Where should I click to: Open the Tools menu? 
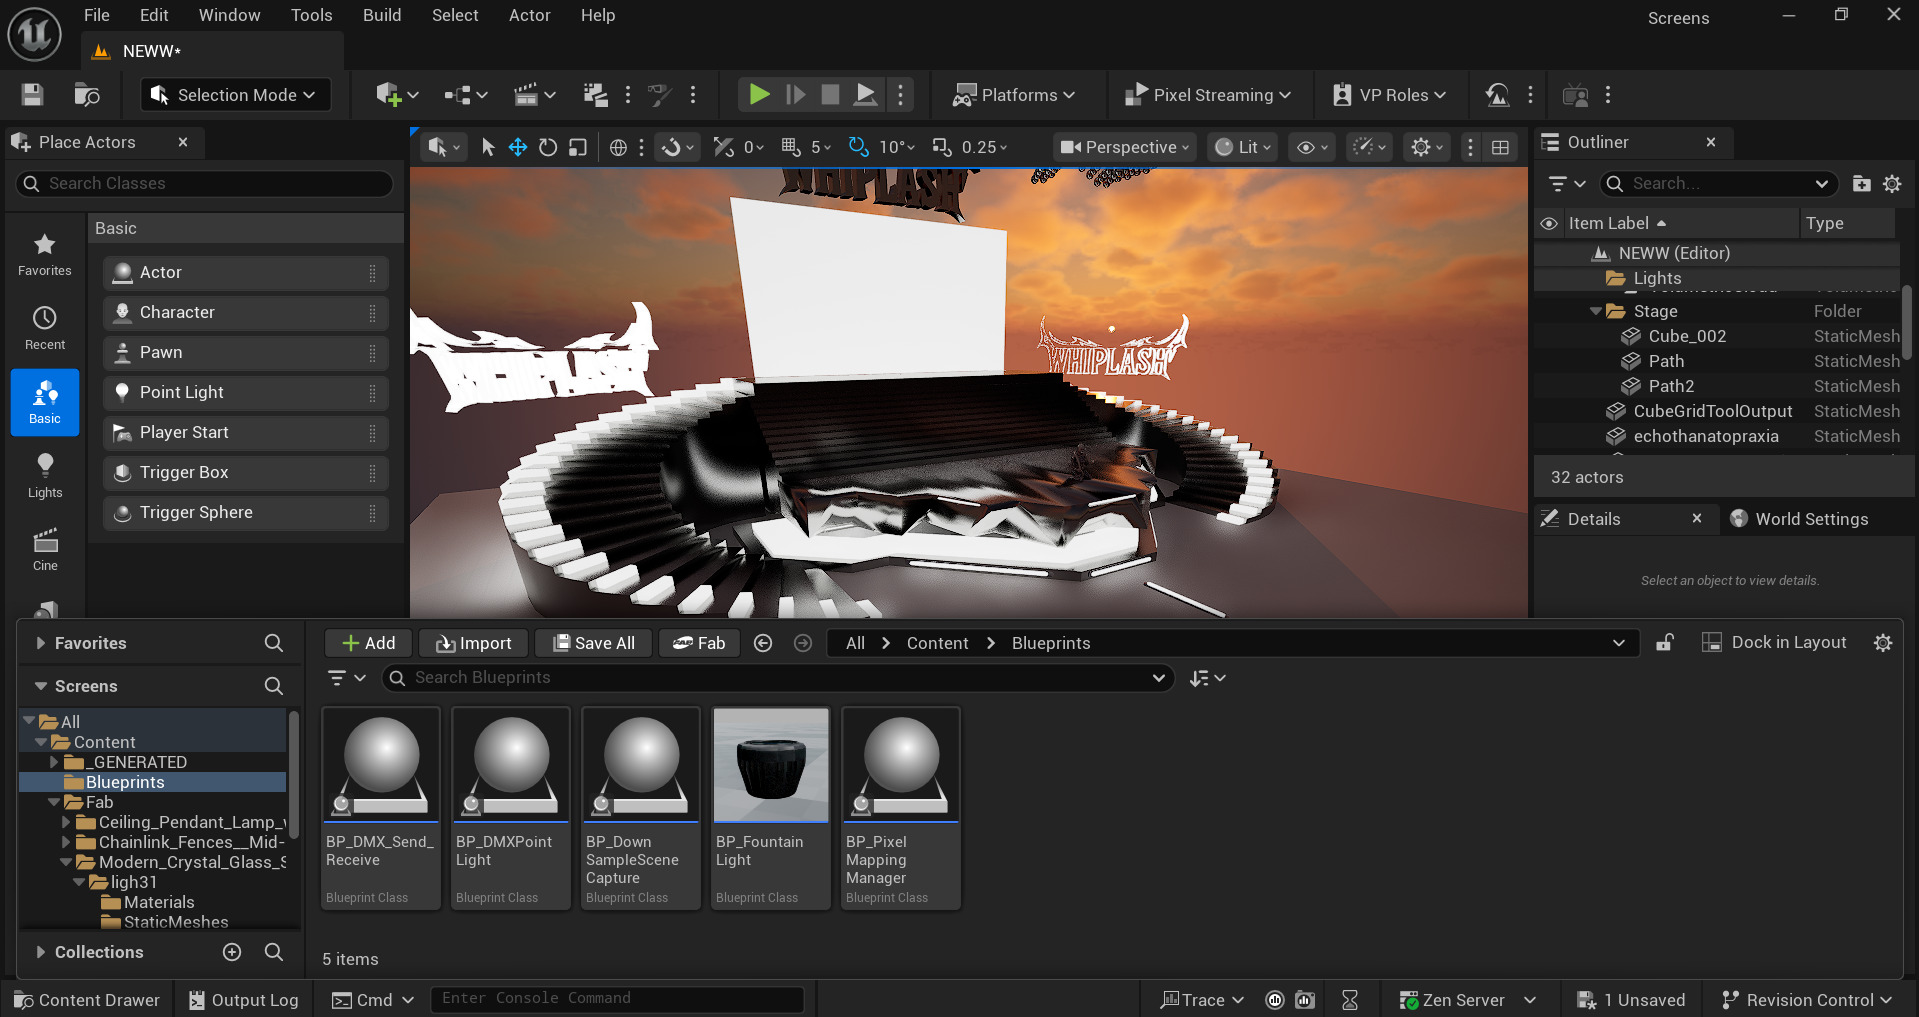[x=311, y=15]
